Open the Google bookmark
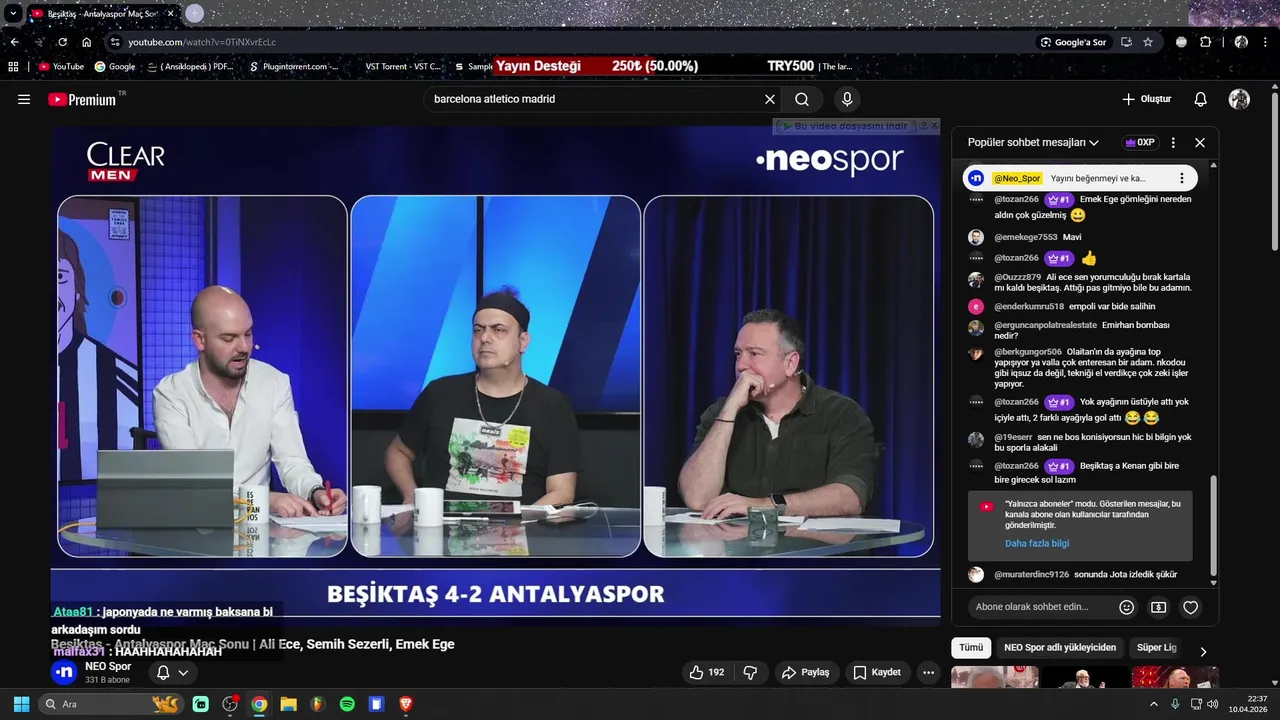 [x=116, y=66]
